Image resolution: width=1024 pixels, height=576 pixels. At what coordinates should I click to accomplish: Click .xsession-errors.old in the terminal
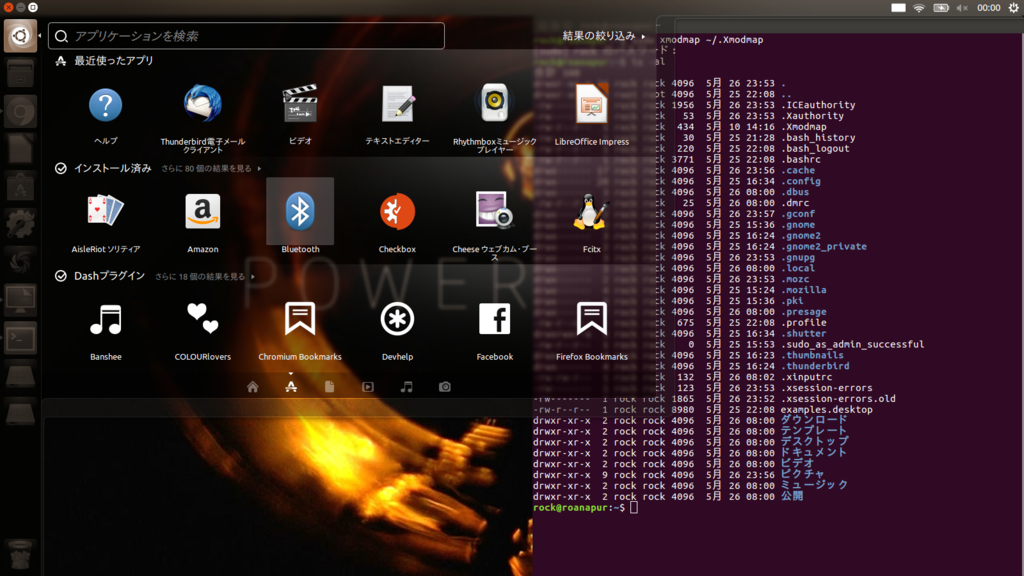[x=838, y=398]
